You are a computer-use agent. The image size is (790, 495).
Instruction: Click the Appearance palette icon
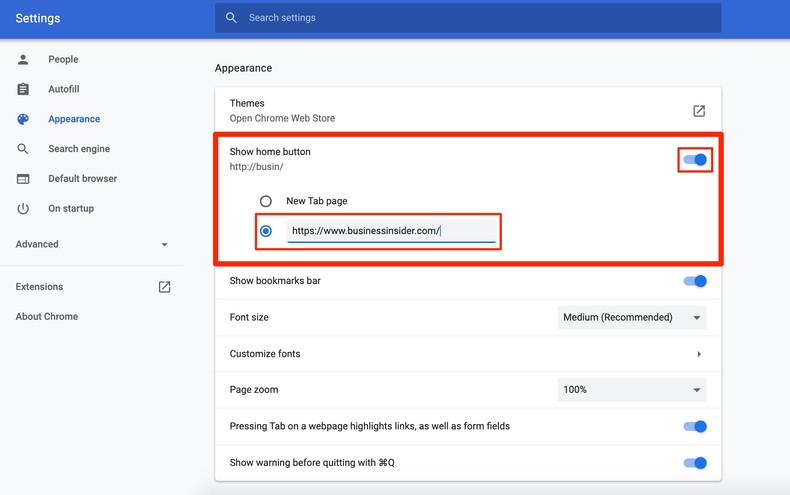[x=23, y=119]
